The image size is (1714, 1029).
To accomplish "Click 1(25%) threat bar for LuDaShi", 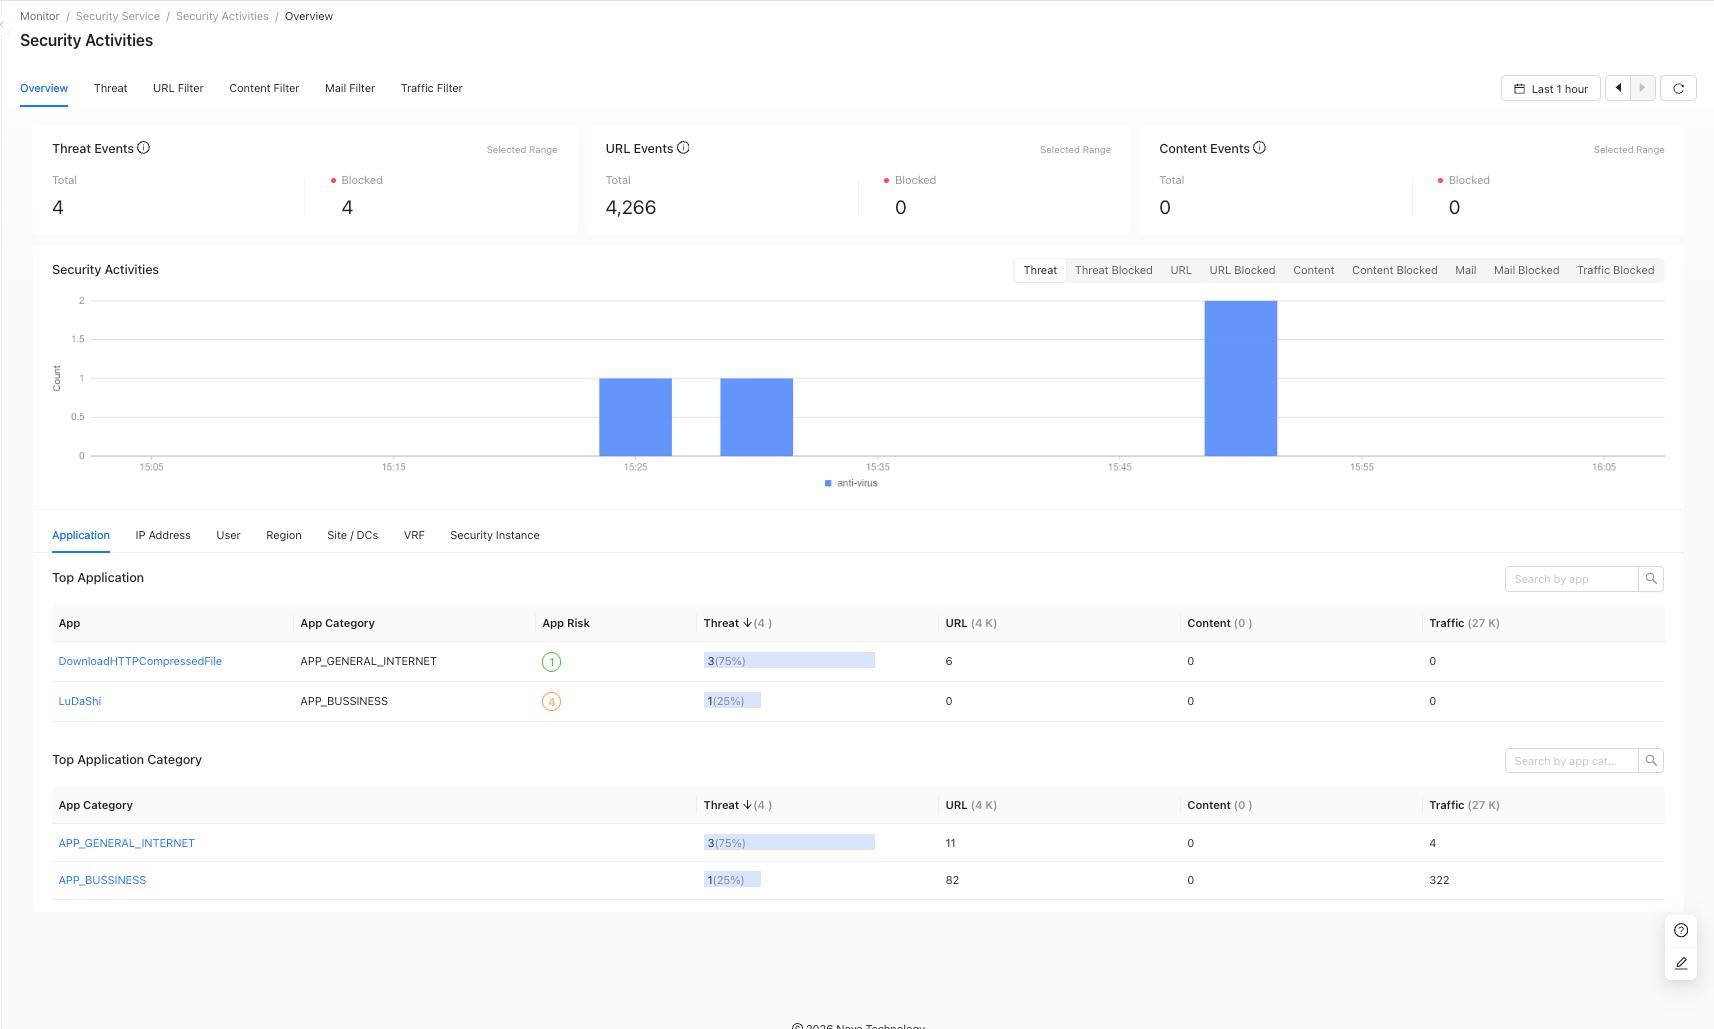I will pos(732,700).
